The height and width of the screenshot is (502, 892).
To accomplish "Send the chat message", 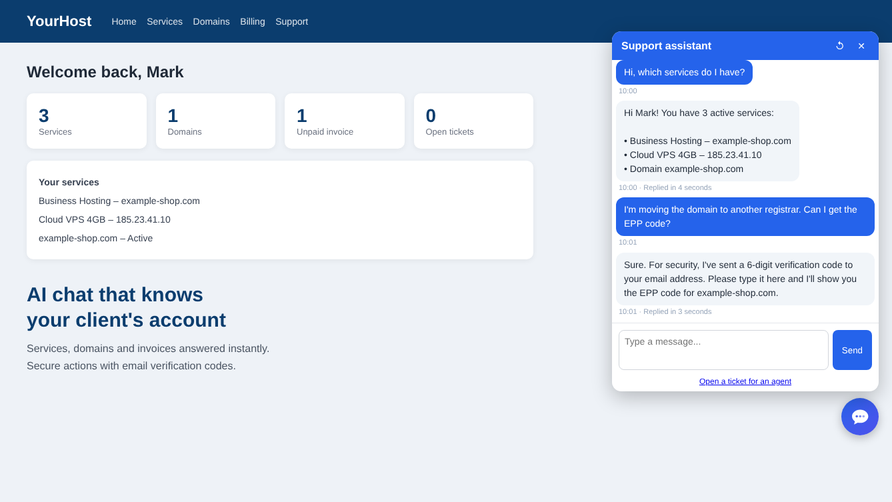I will point(852,350).
